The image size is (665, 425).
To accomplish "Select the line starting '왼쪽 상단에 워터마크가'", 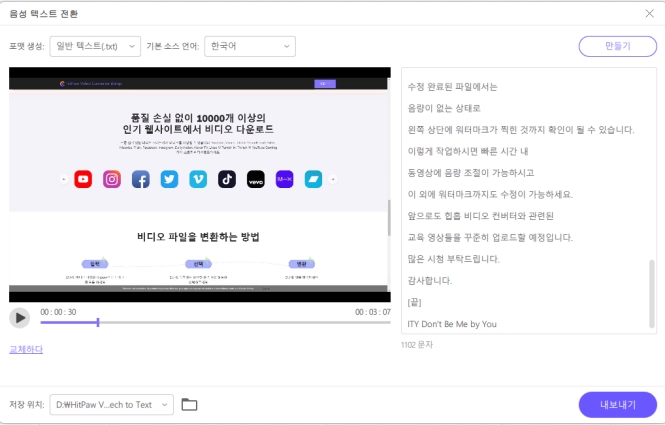I will coord(521,130).
